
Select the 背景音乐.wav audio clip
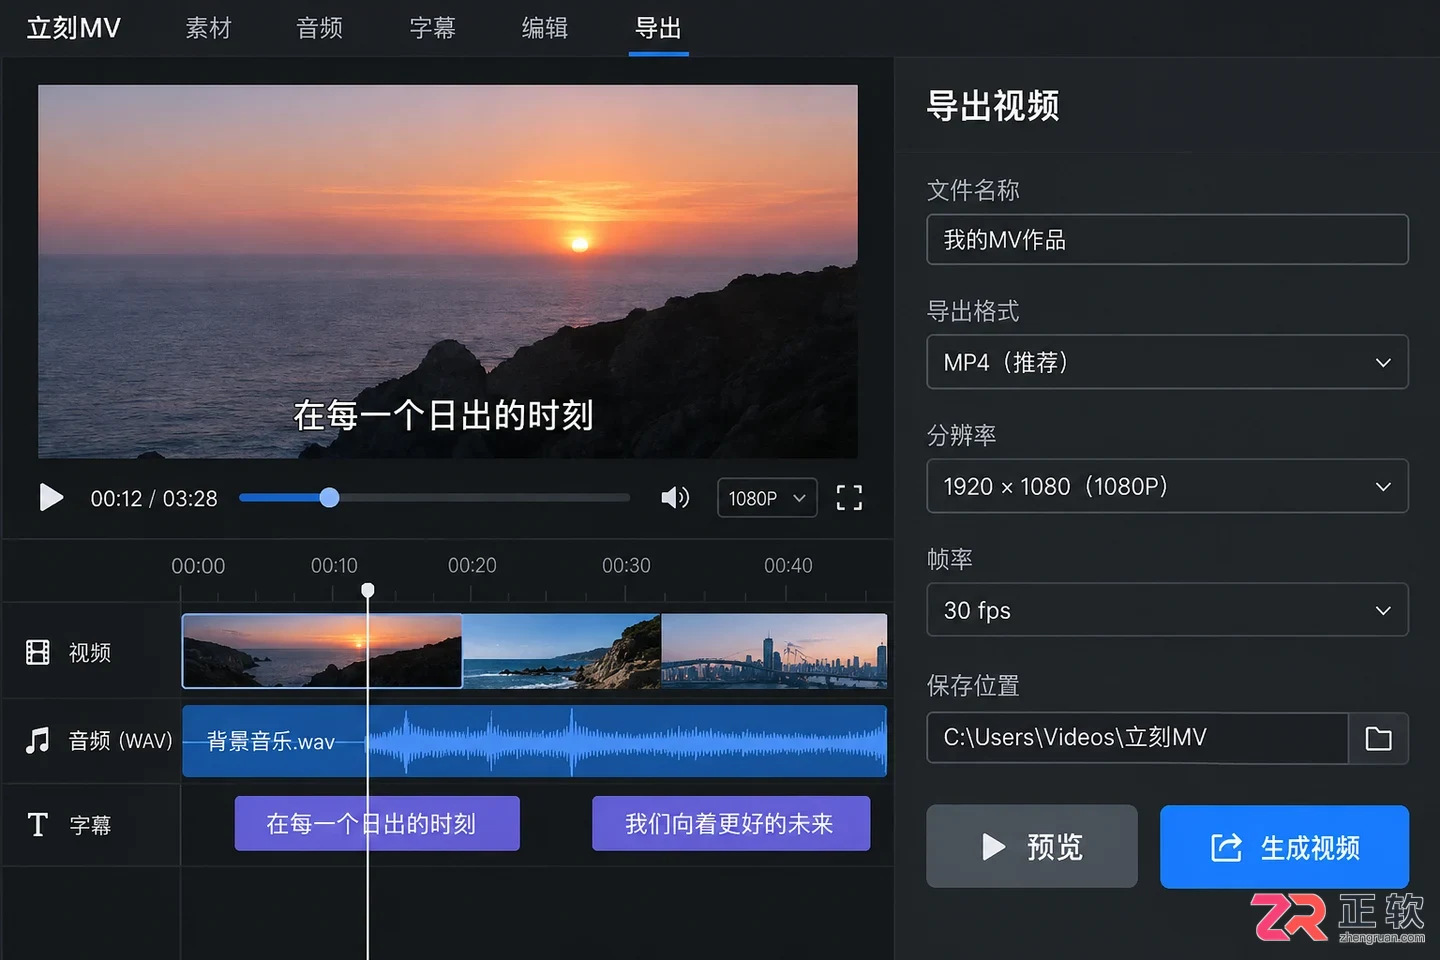534,741
